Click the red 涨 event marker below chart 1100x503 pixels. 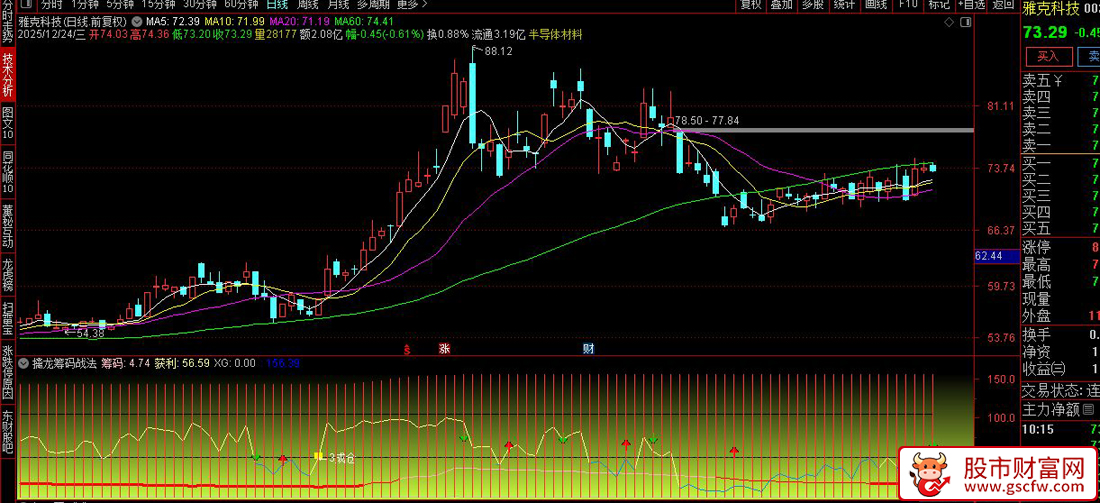444,348
